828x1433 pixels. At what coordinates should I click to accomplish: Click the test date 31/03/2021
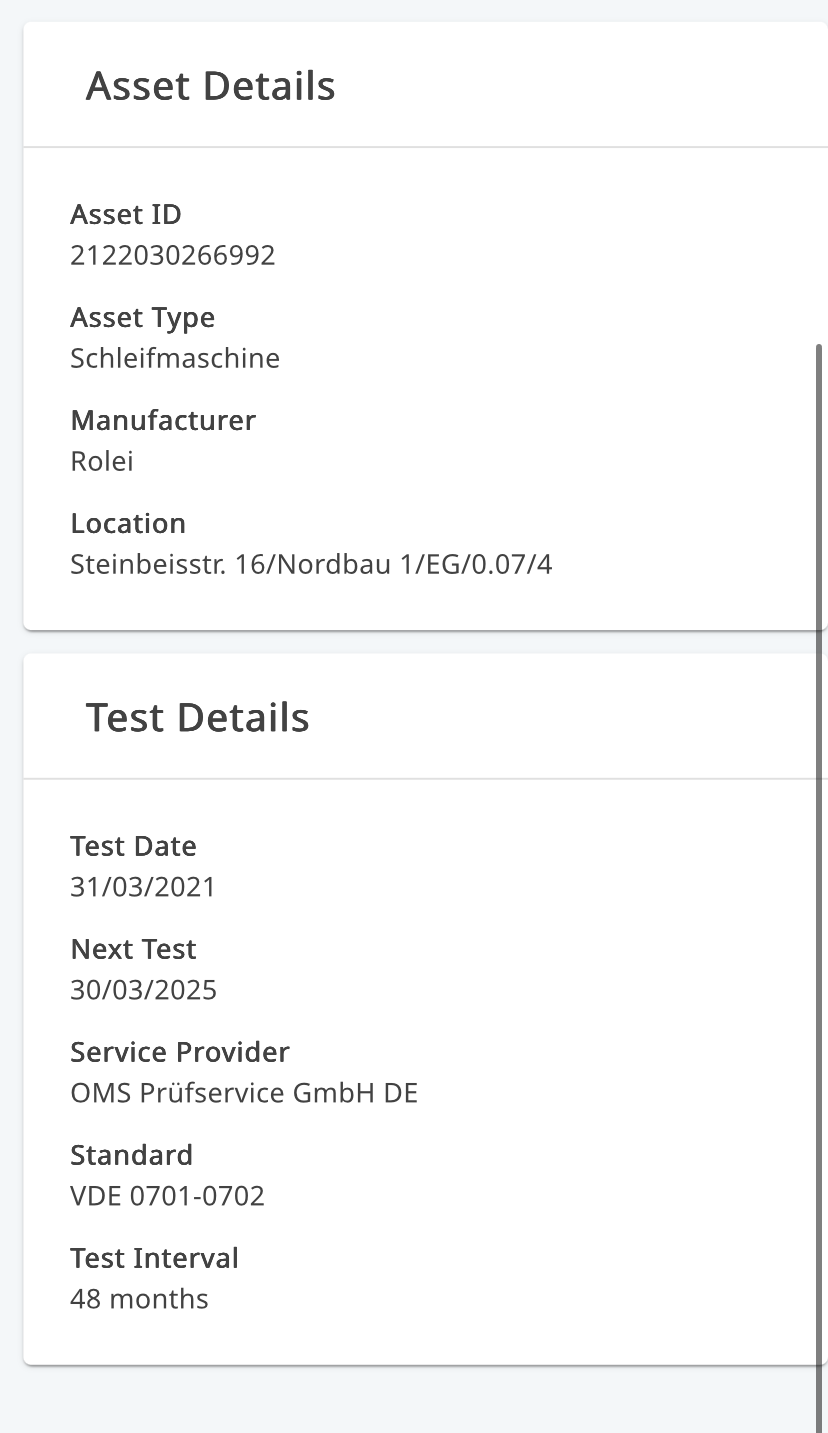143,887
